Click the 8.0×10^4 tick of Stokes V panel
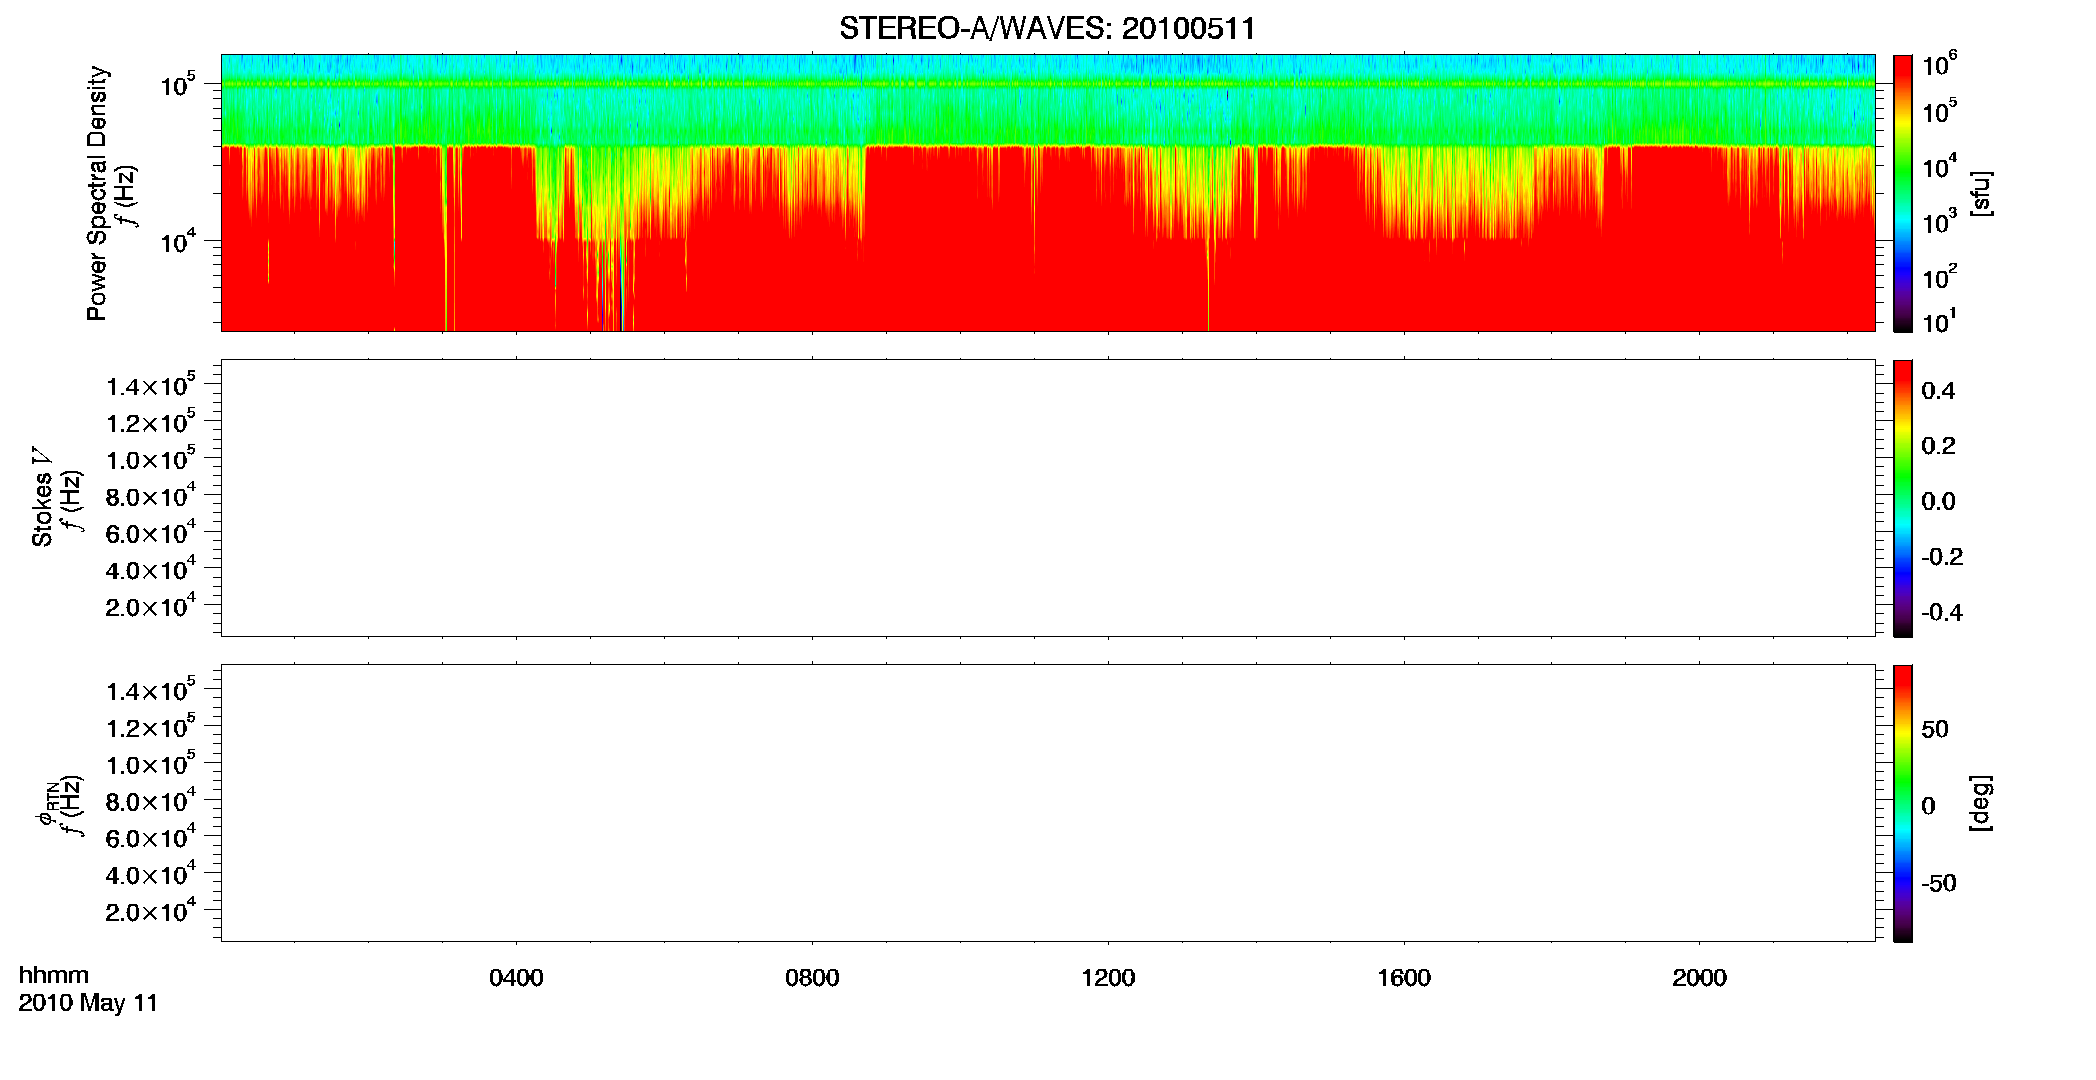Image resolution: width=2096 pixels, height=1080 pixels. 151,495
